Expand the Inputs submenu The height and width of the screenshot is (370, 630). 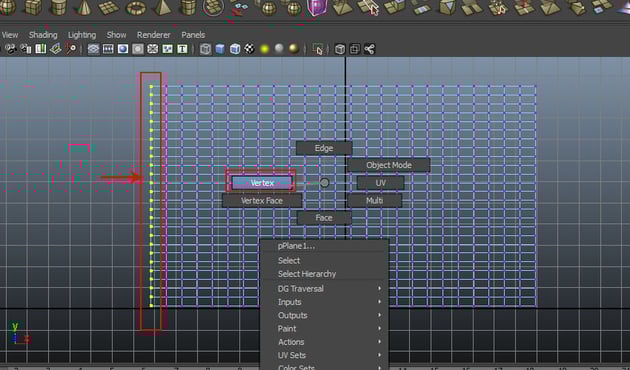click(x=325, y=302)
